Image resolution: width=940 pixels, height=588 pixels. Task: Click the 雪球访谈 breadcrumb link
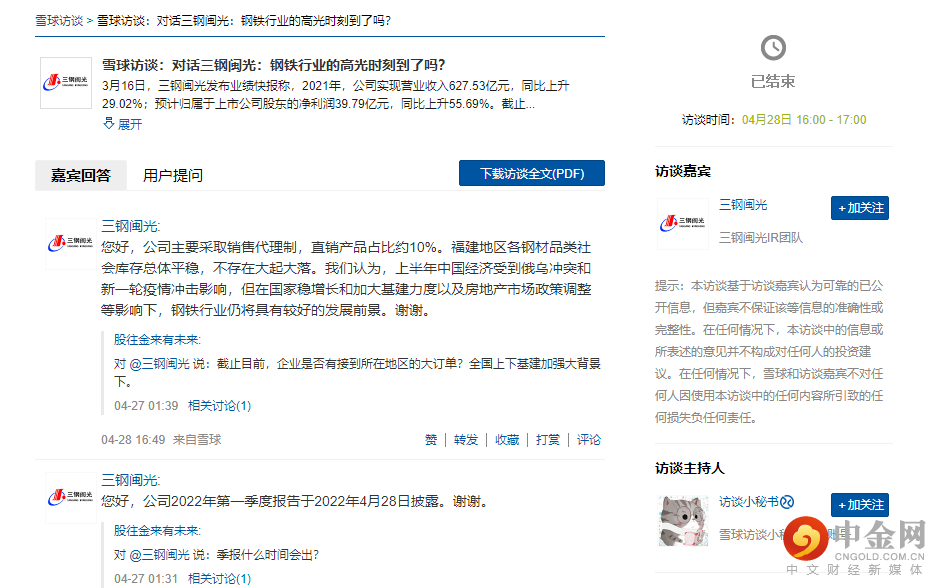coord(59,21)
